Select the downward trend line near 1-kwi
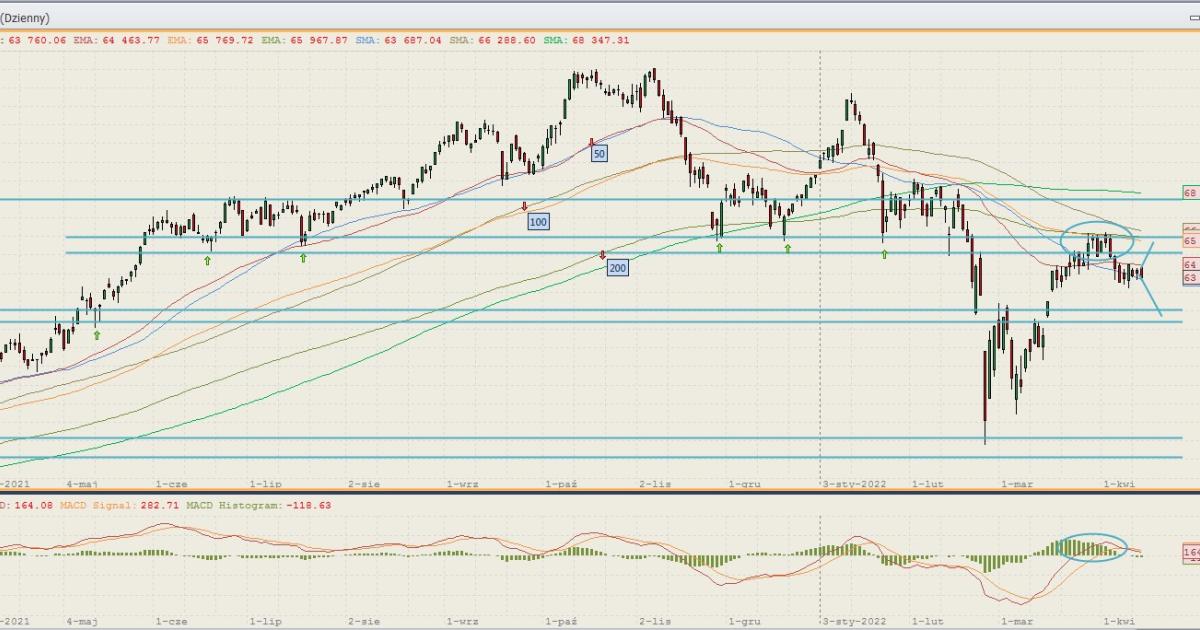The image size is (1200, 630). 1150,298
